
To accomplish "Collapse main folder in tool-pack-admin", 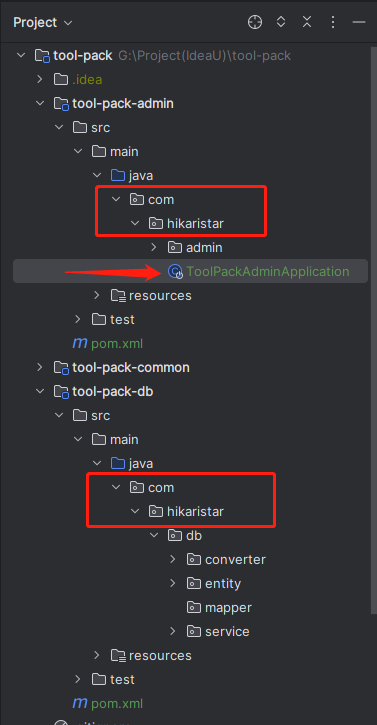I will [x=78, y=152].
